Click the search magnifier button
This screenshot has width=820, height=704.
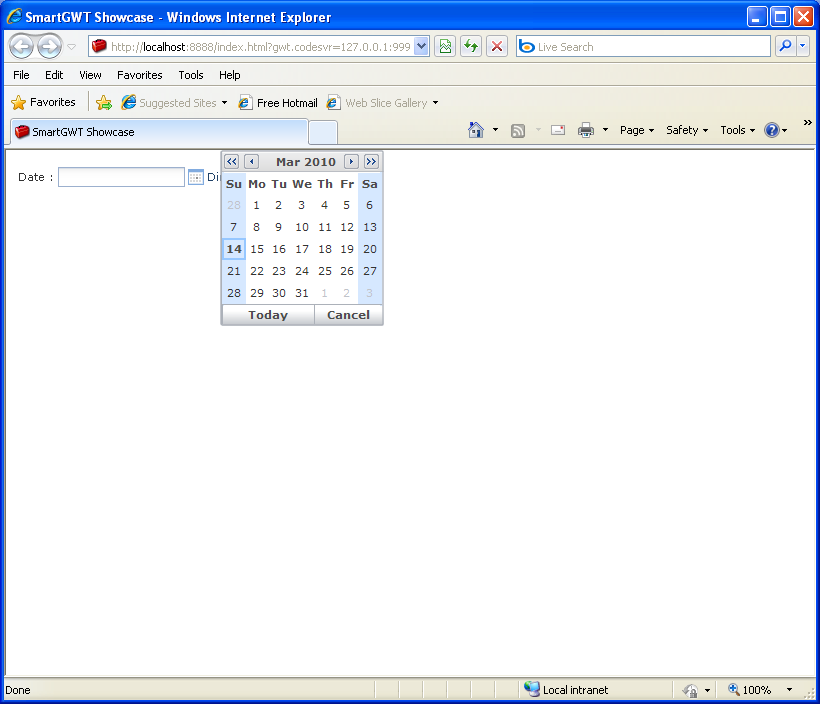click(785, 47)
